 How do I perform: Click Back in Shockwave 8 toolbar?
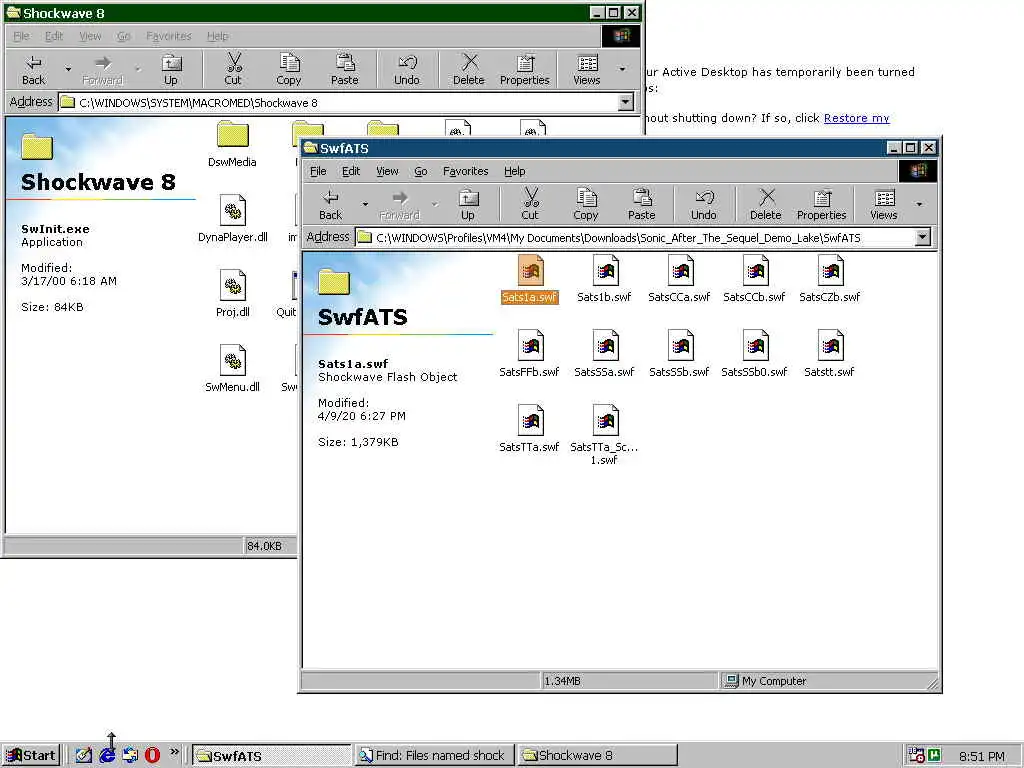[x=33, y=71]
